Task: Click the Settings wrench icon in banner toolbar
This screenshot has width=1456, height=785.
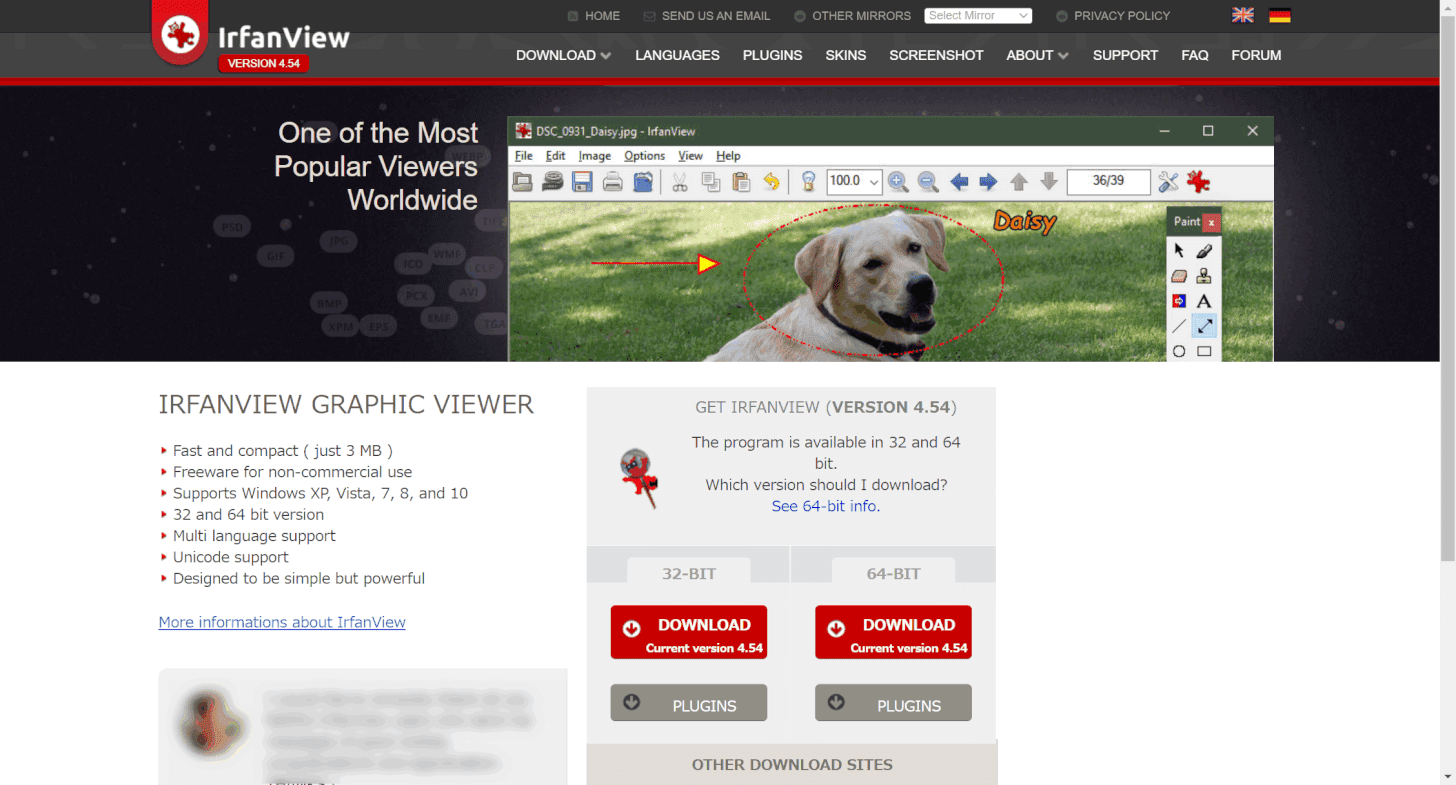Action: pyautogui.click(x=1168, y=182)
